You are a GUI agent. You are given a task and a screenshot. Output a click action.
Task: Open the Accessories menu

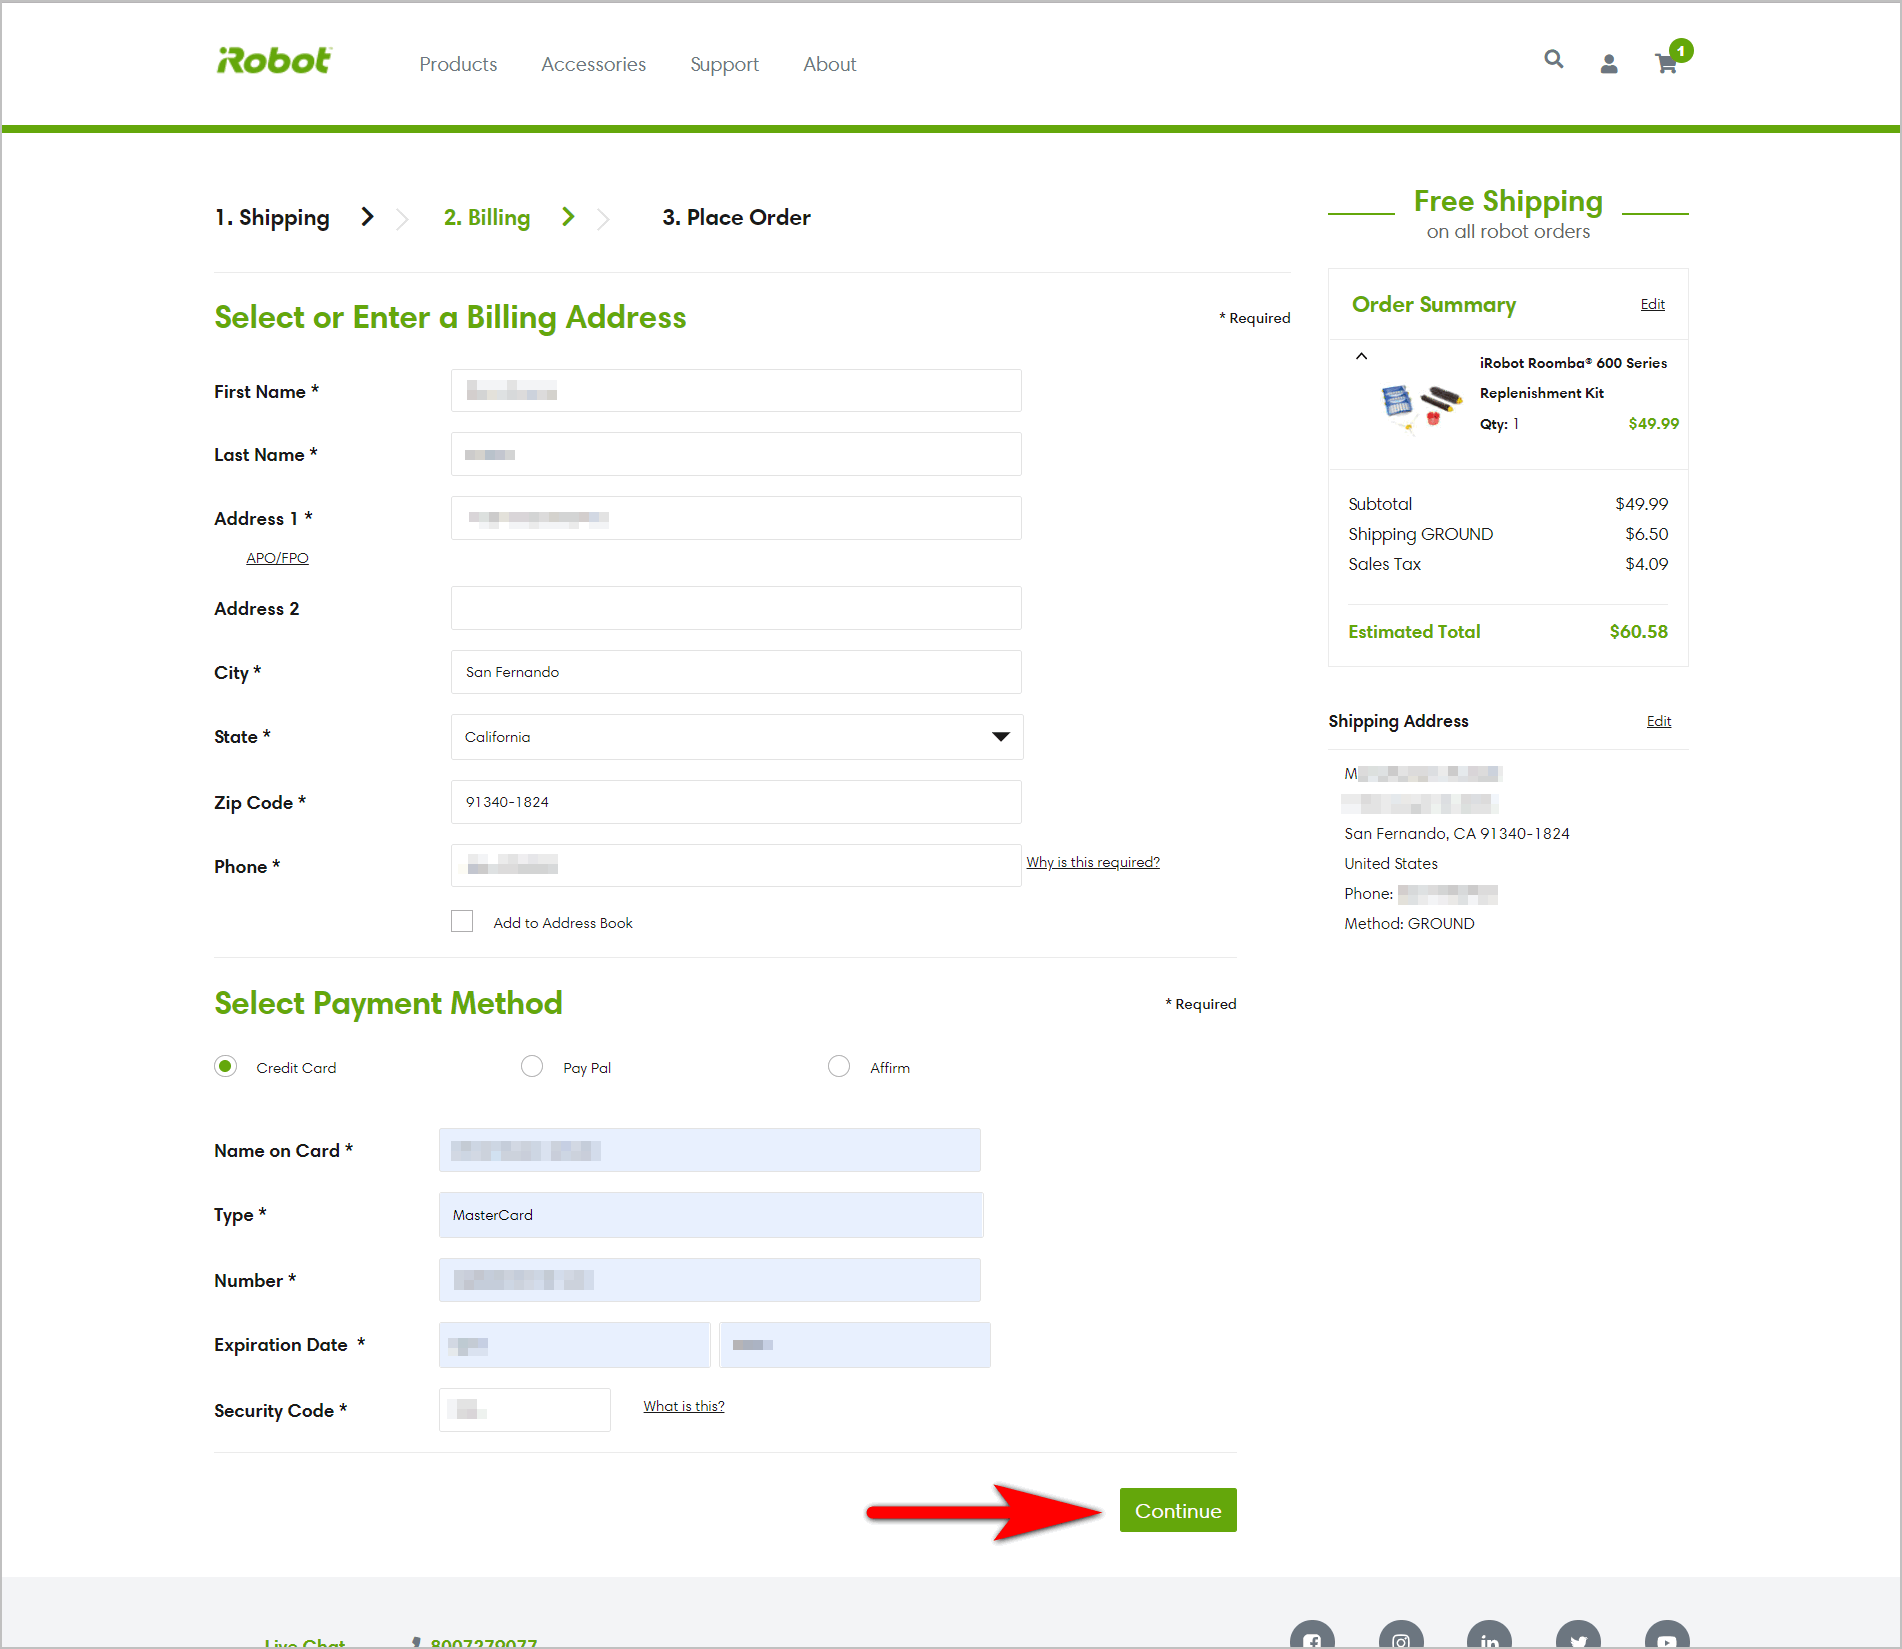coord(594,64)
